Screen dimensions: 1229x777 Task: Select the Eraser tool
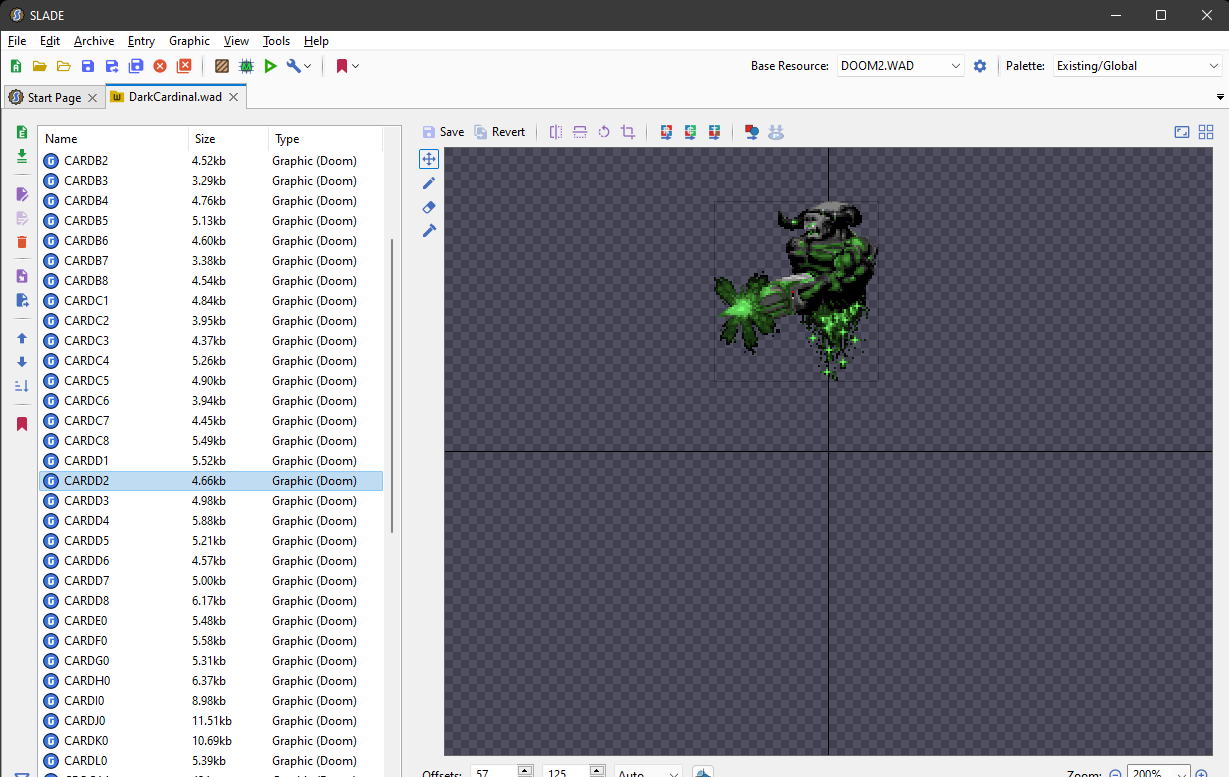tap(429, 207)
